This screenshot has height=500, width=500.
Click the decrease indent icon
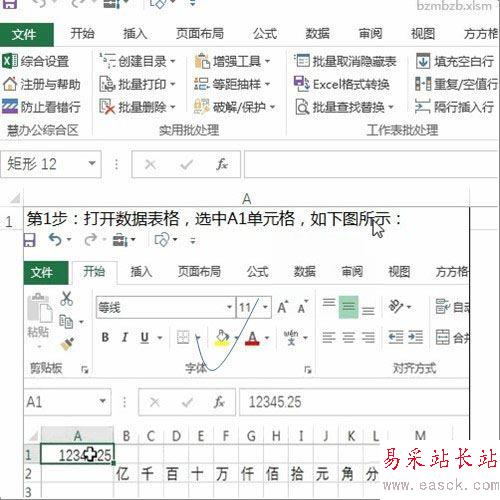[396, 337]
